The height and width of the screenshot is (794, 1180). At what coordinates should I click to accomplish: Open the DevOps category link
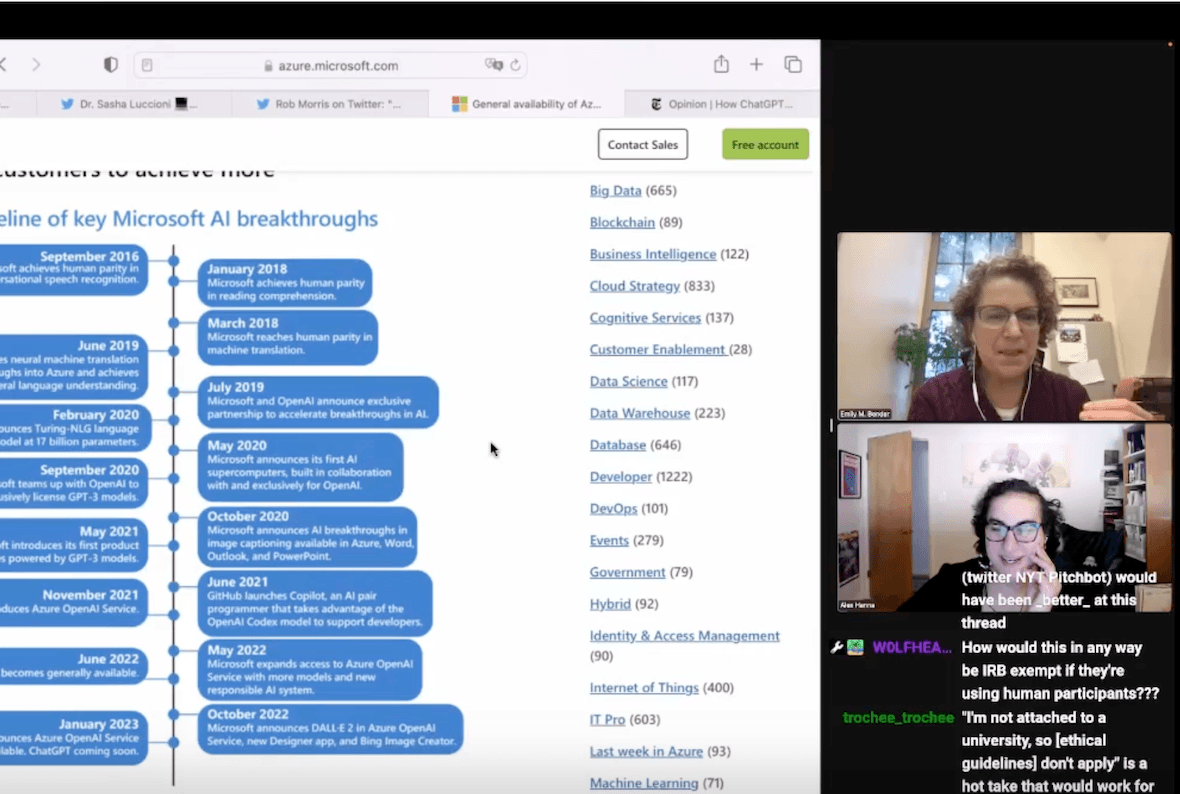click(x=613, y=508)
